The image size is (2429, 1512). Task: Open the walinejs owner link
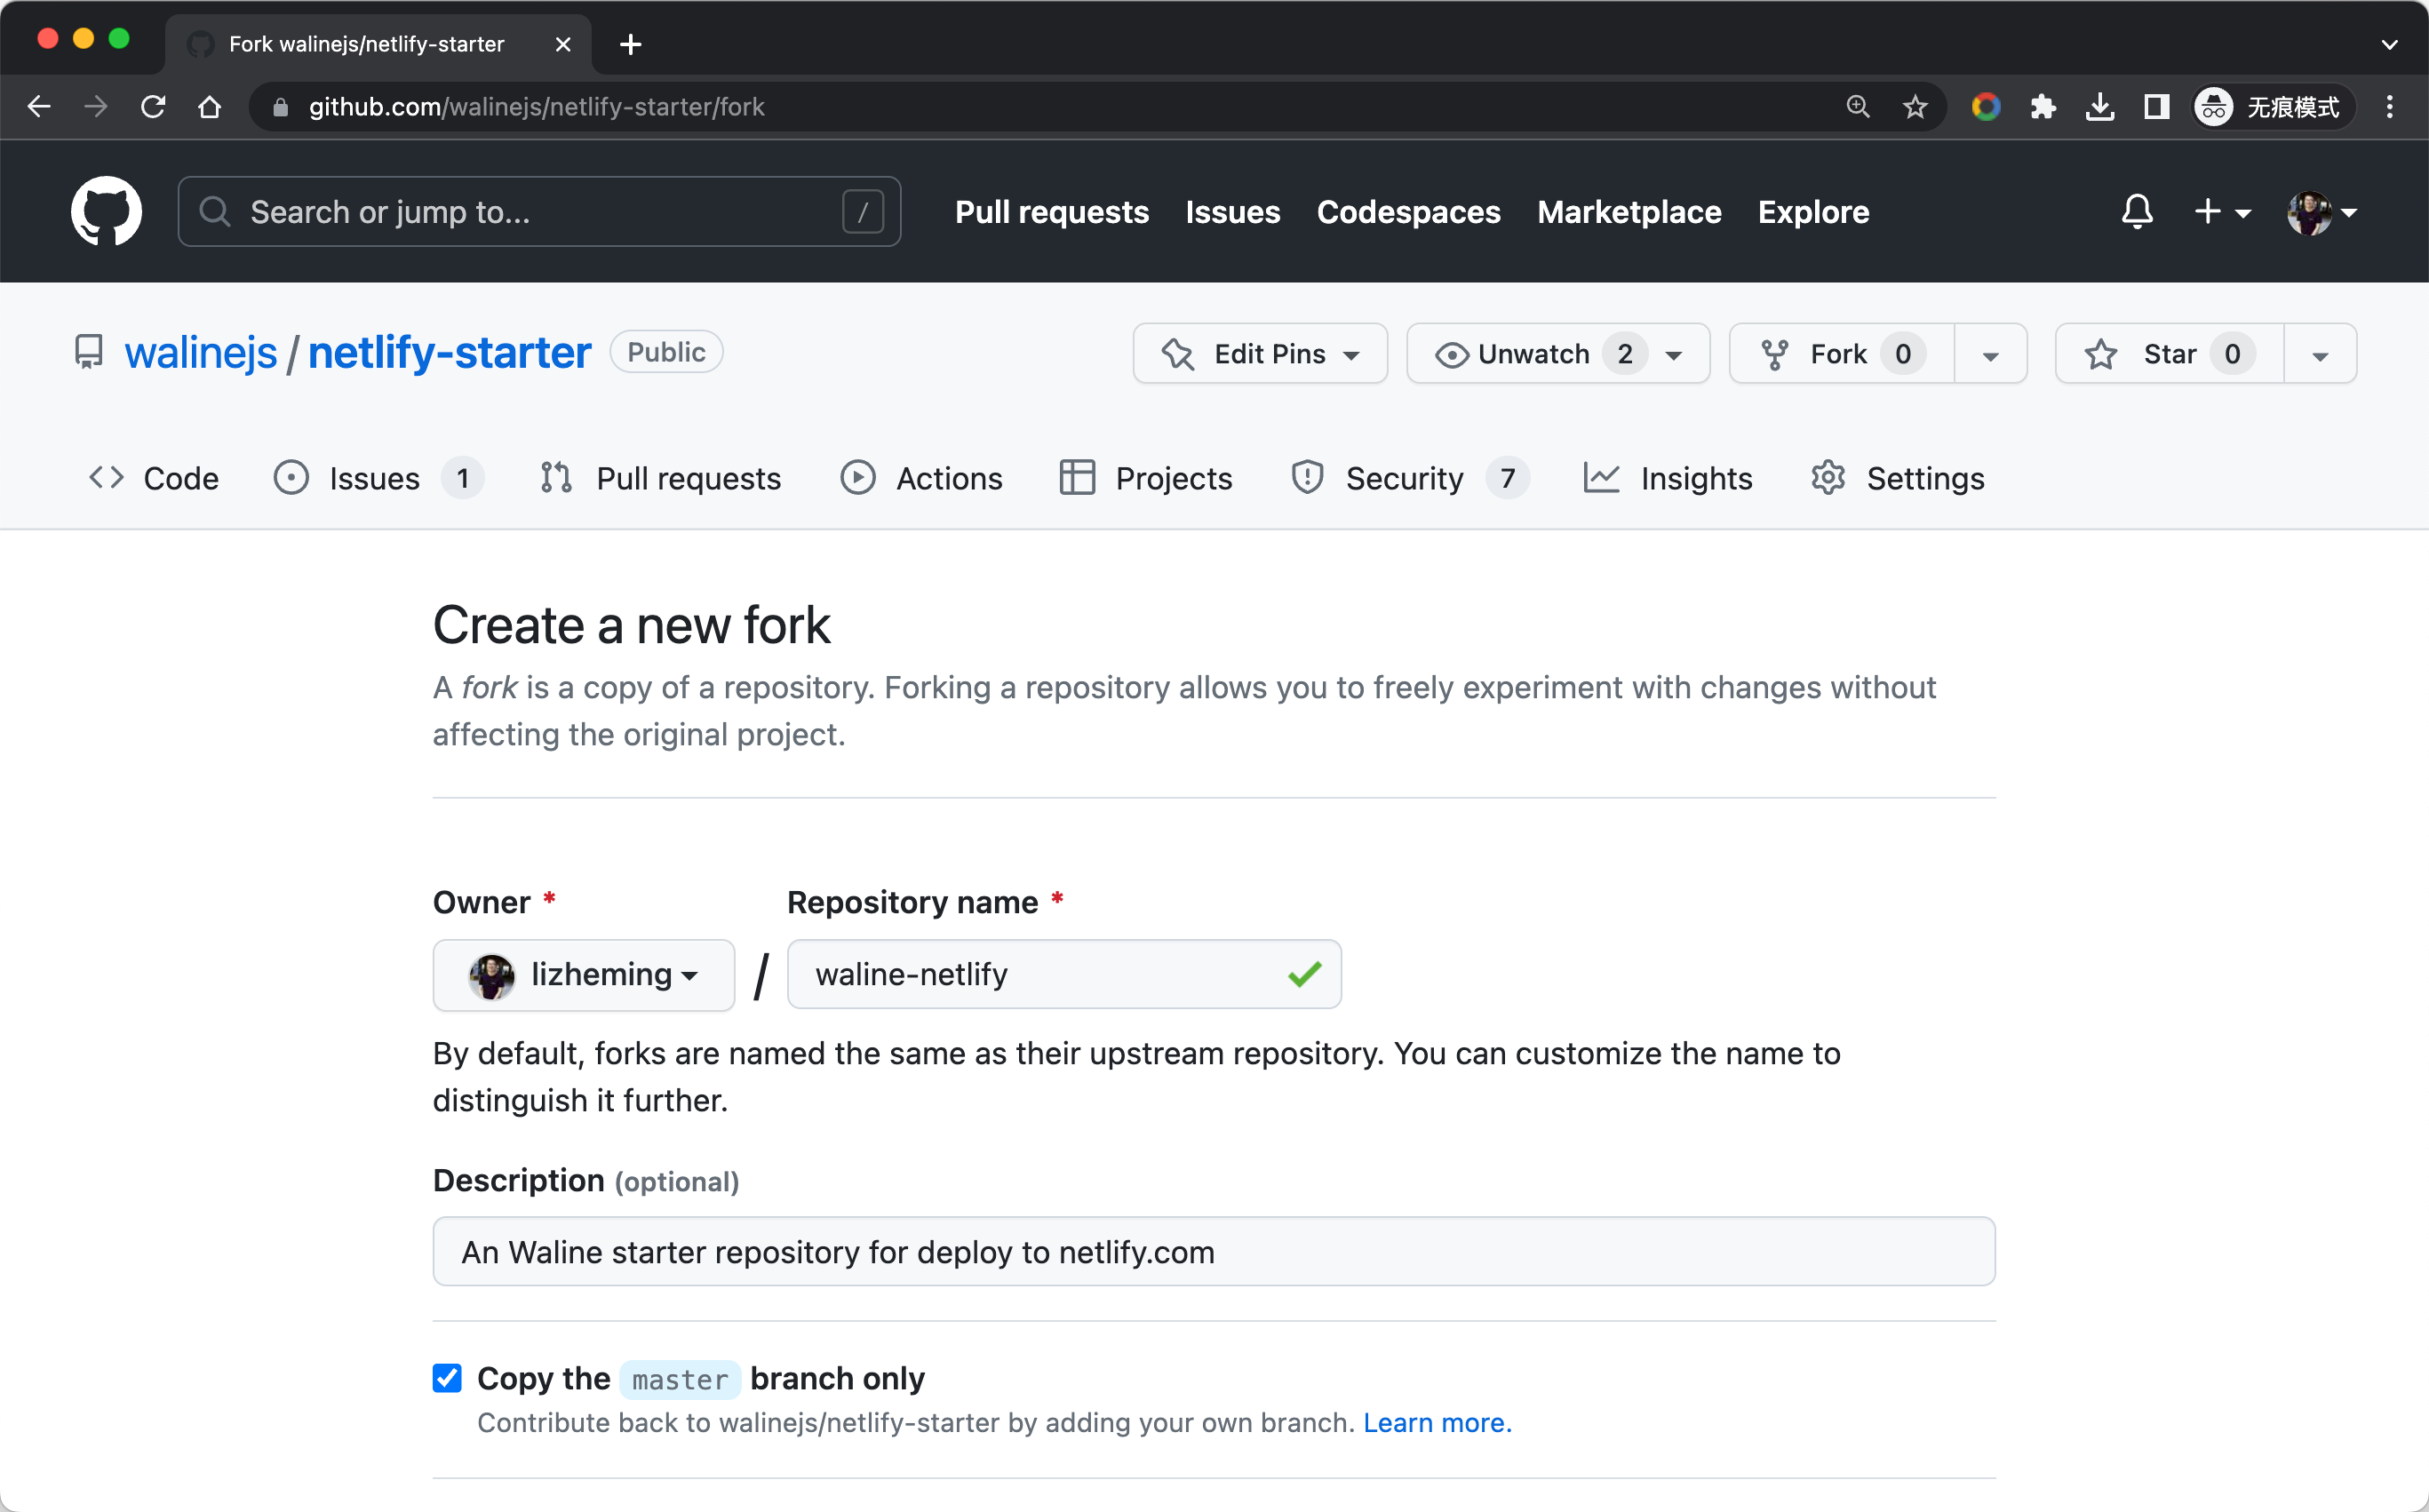tap(200, 353)
